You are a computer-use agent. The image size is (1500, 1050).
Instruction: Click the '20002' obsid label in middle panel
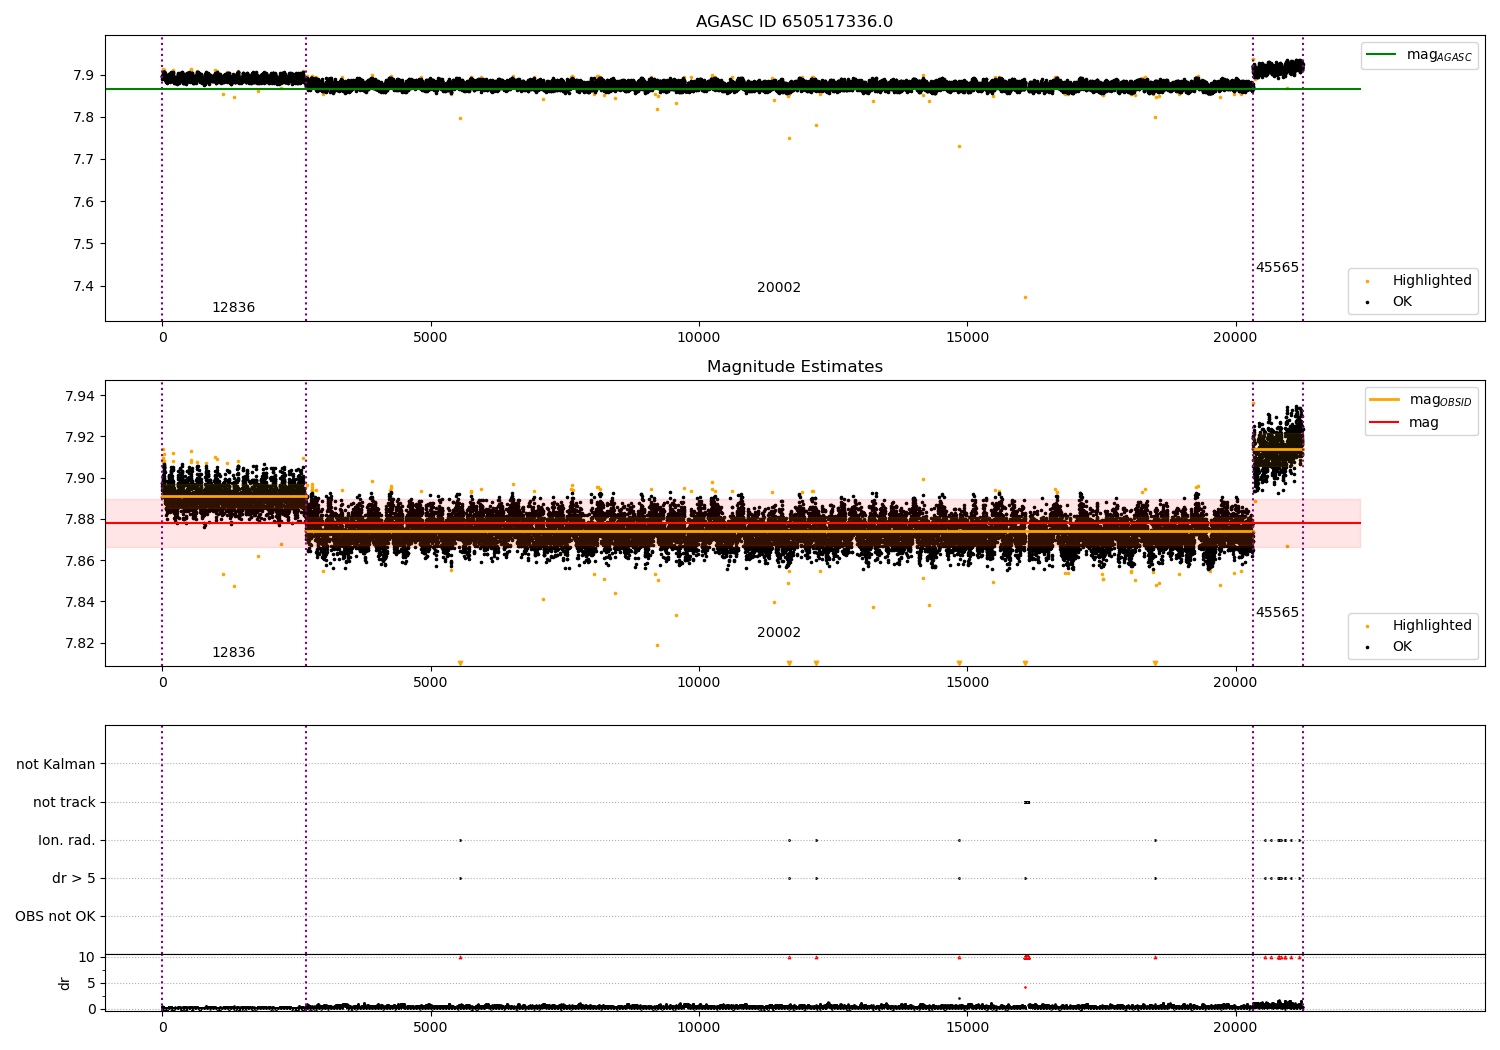[779, 633]
